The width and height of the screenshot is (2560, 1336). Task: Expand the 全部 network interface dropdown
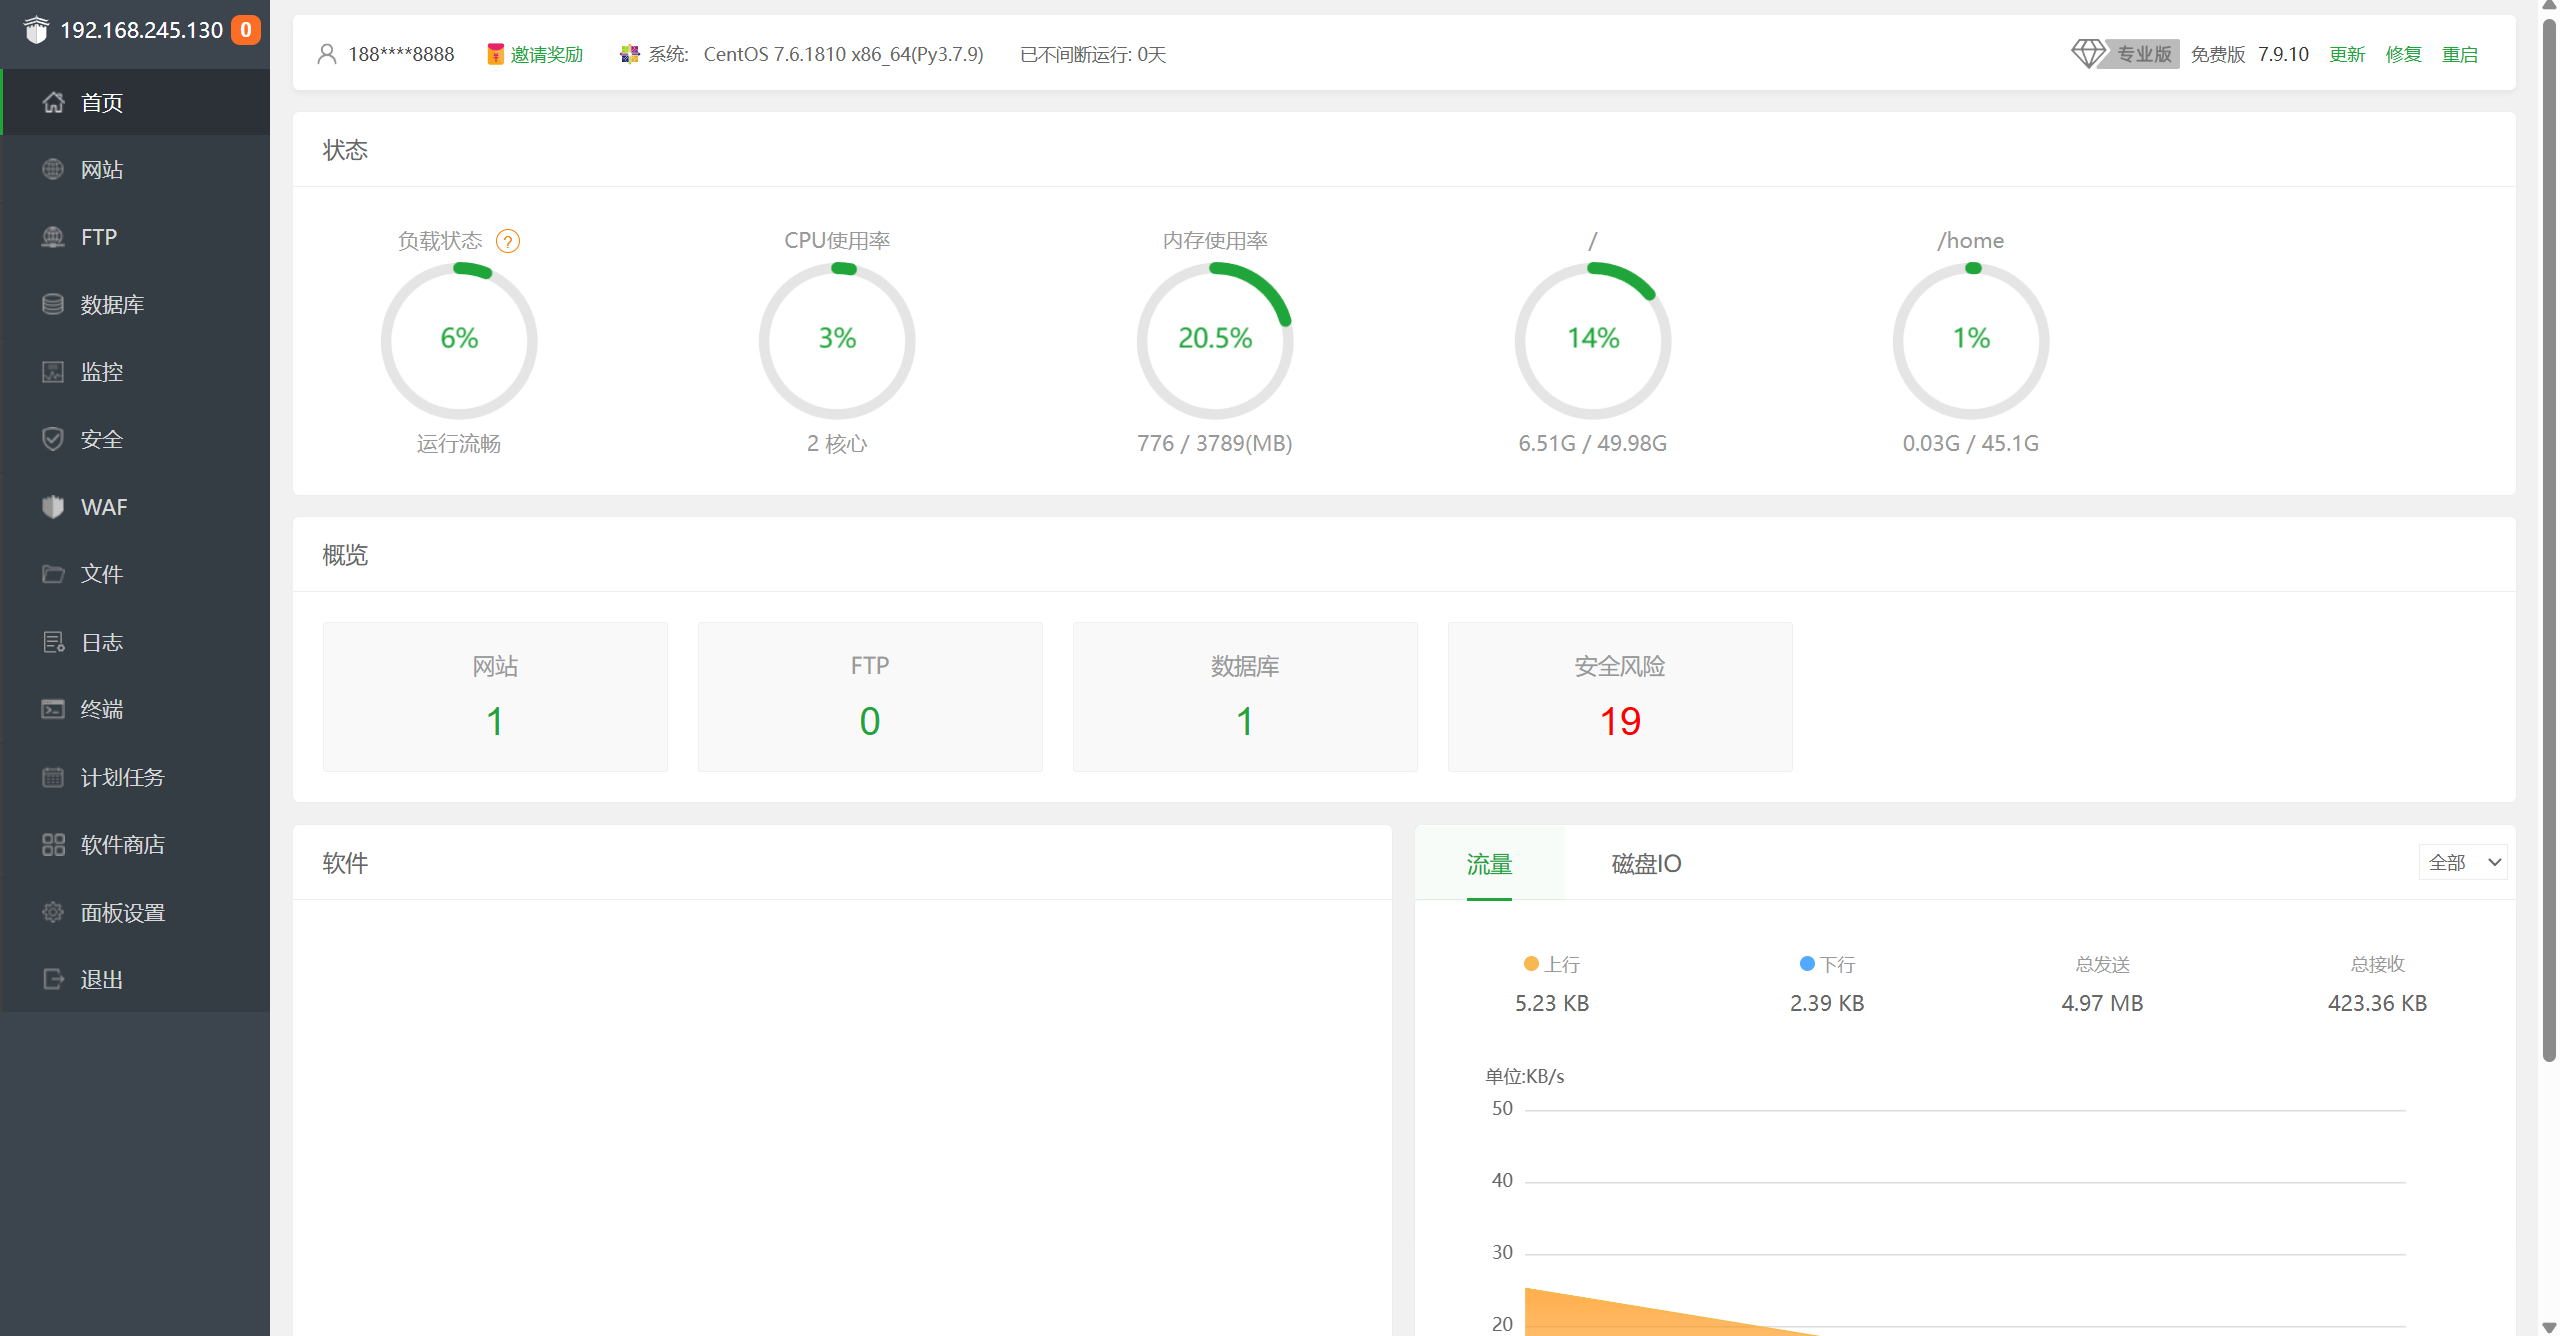pos(2463,862)
